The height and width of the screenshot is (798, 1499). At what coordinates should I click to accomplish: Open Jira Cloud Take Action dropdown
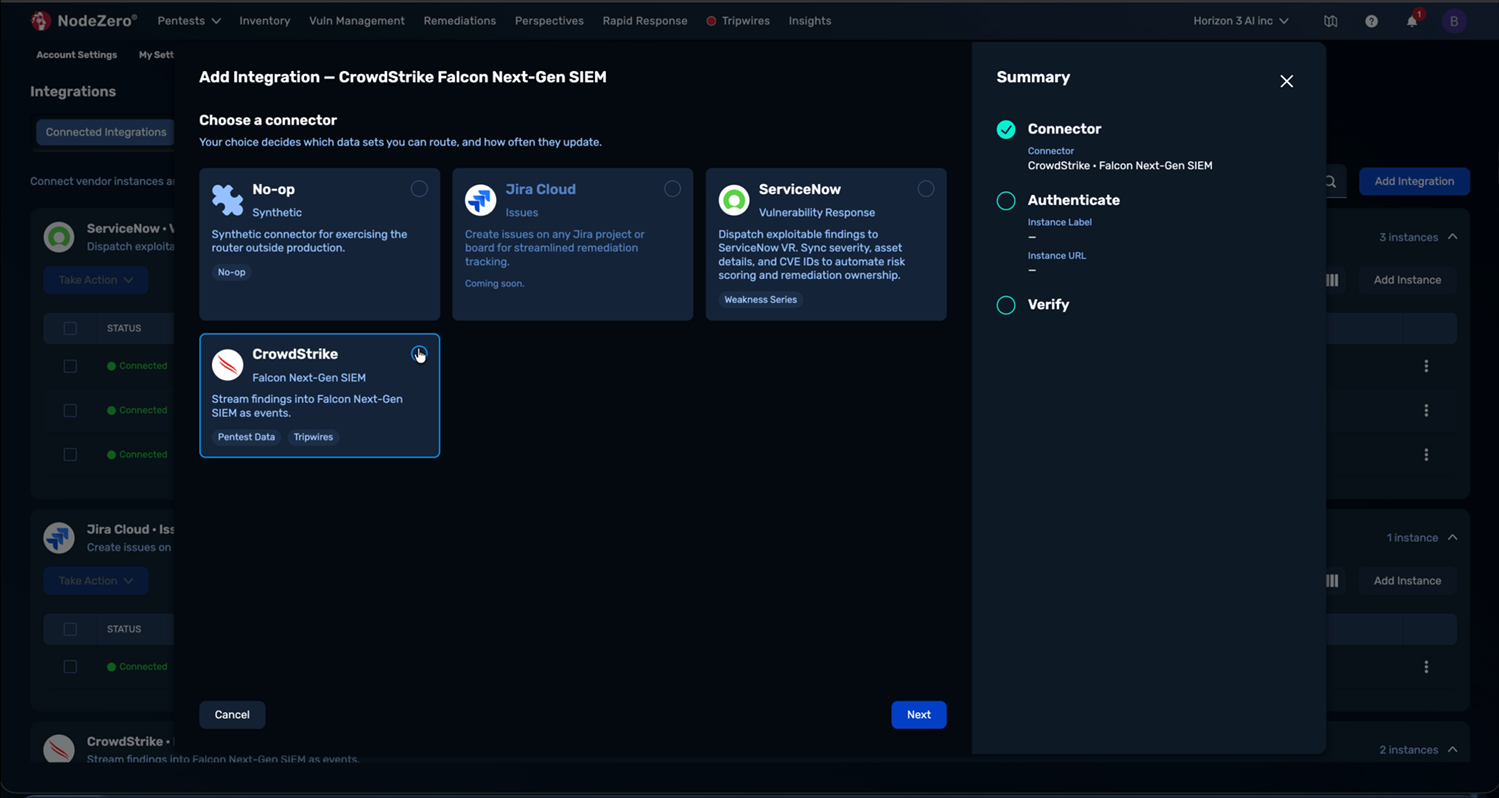point(96,581)
